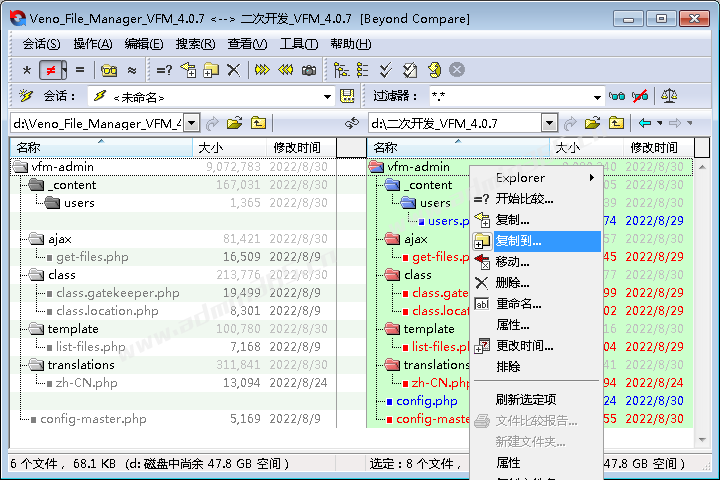Image resolution: width=720 pixels, height=480 pixels.
Task: Click the blue Back arrow icon
Action: (645, 123)
